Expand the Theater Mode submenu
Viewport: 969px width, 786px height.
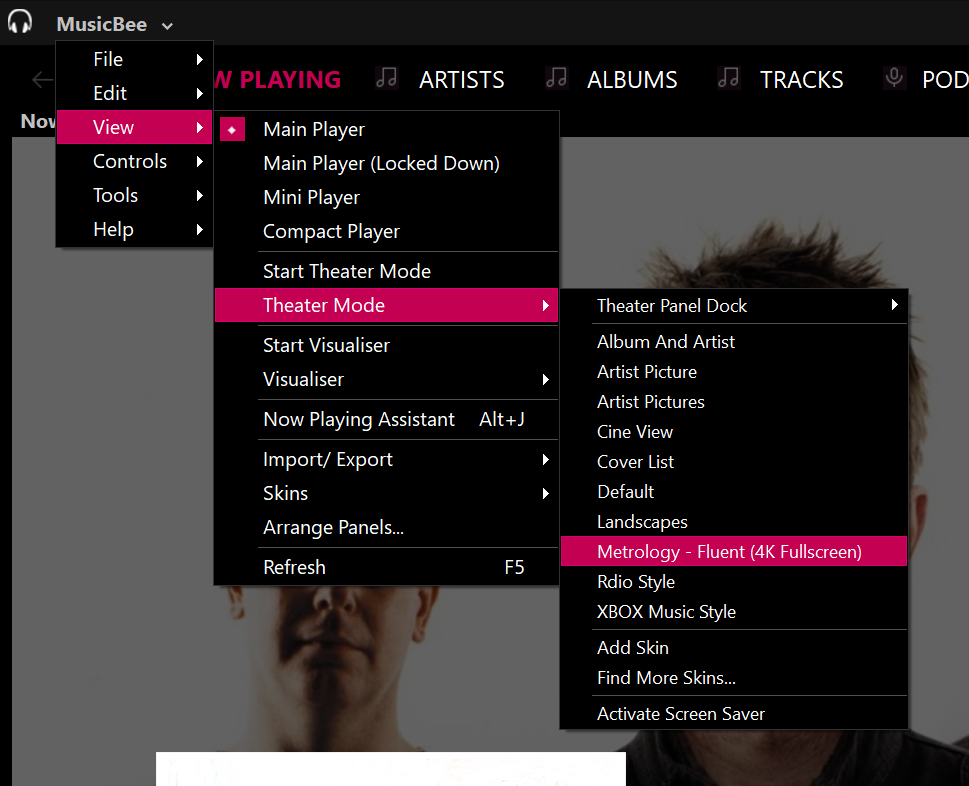tap(386, 305)
